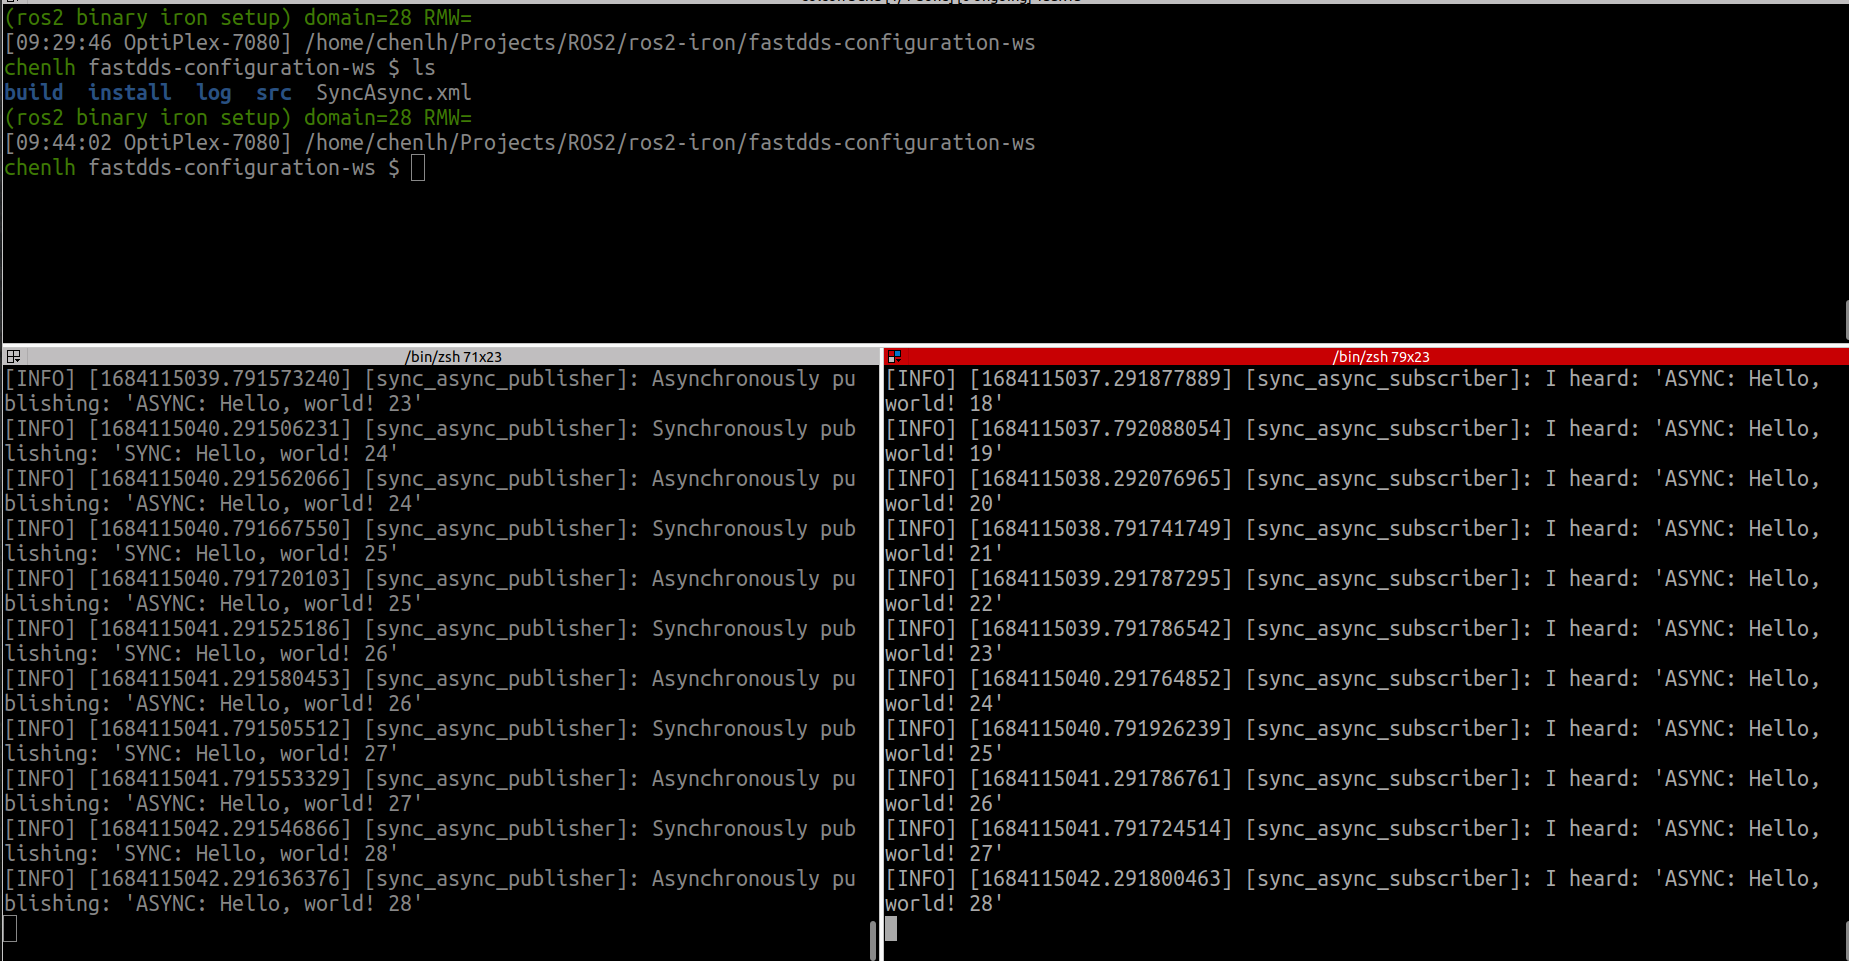Select the '/bin/zsh 71x23' pane title
The height and width of the screenshot is (961, 1849).
(x=453, y=356)
